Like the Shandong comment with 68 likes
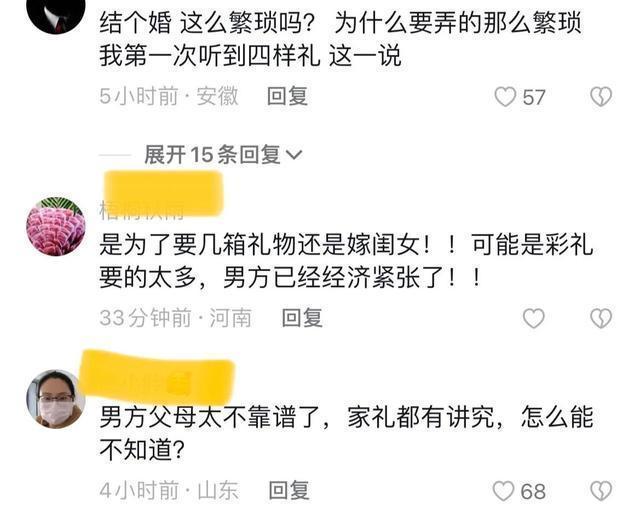This screenshot has height=517, width=640. click(504, 491)
